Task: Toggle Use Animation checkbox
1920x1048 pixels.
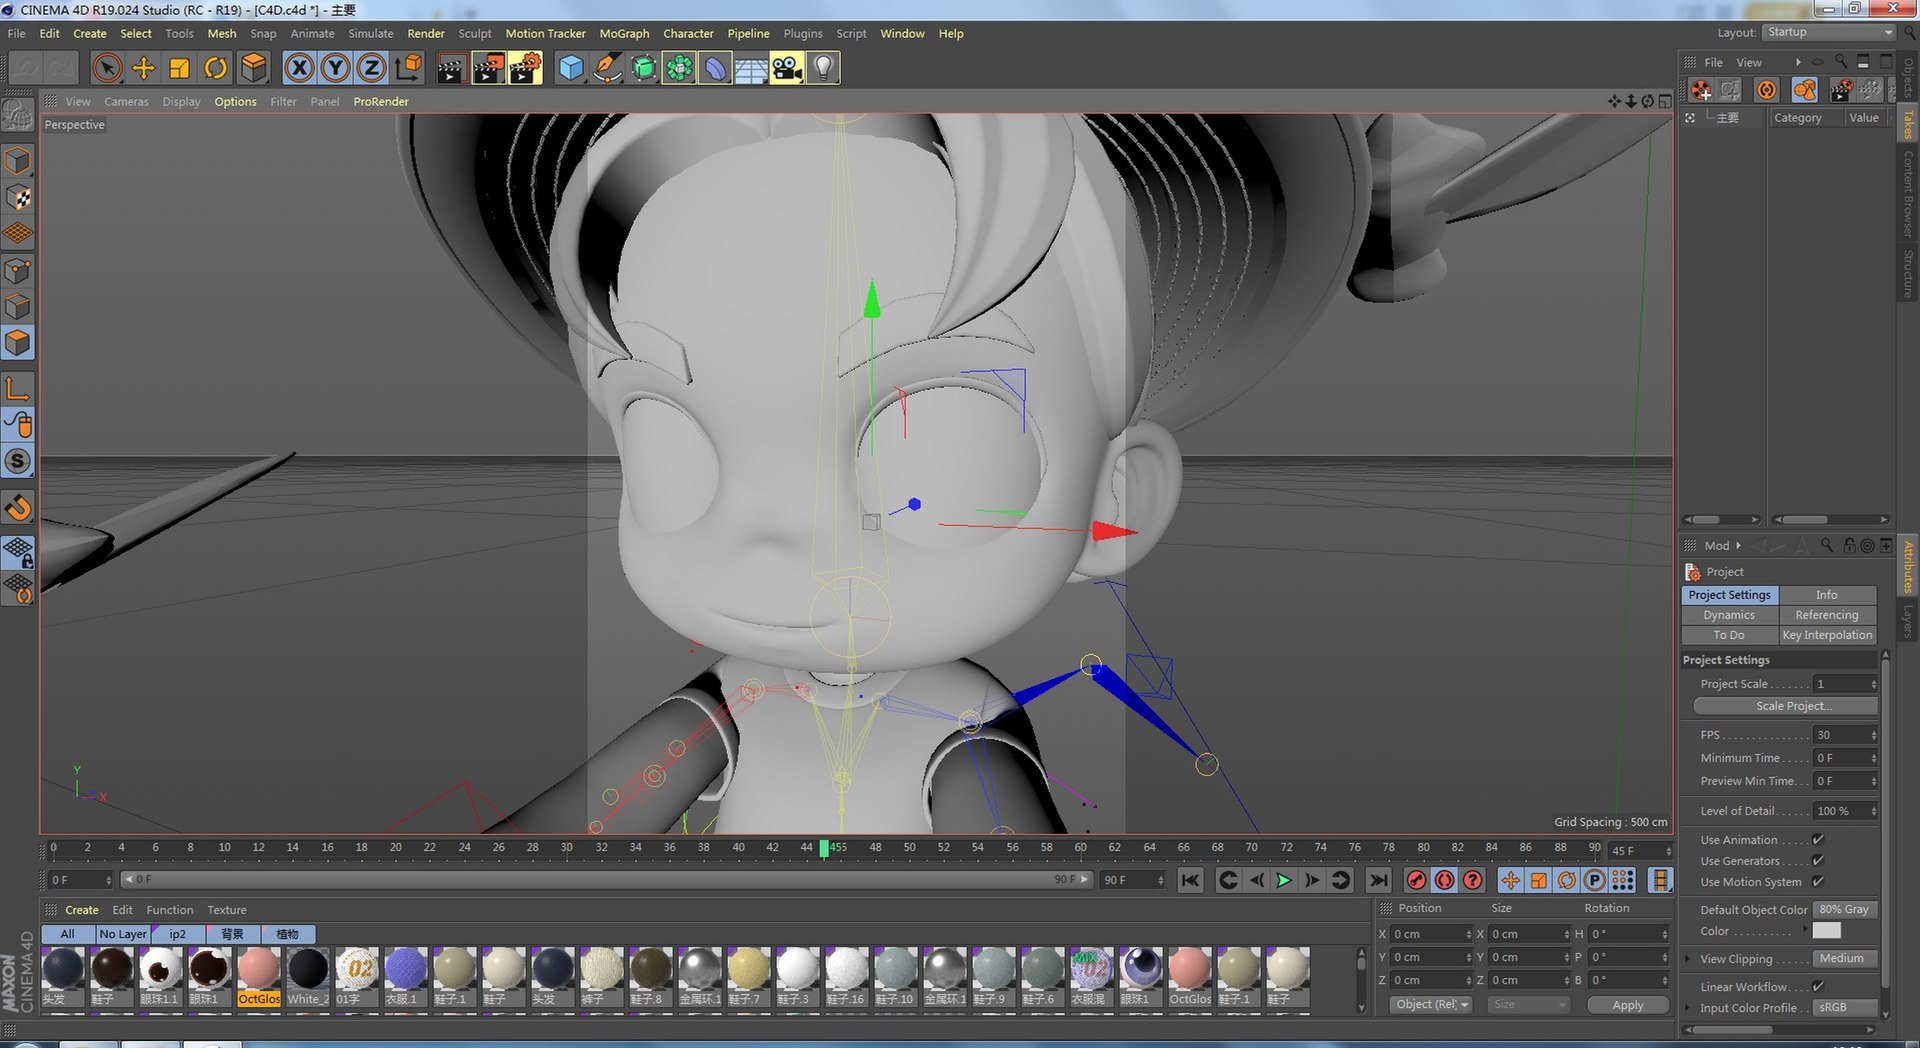Action: coord(1818,840)
